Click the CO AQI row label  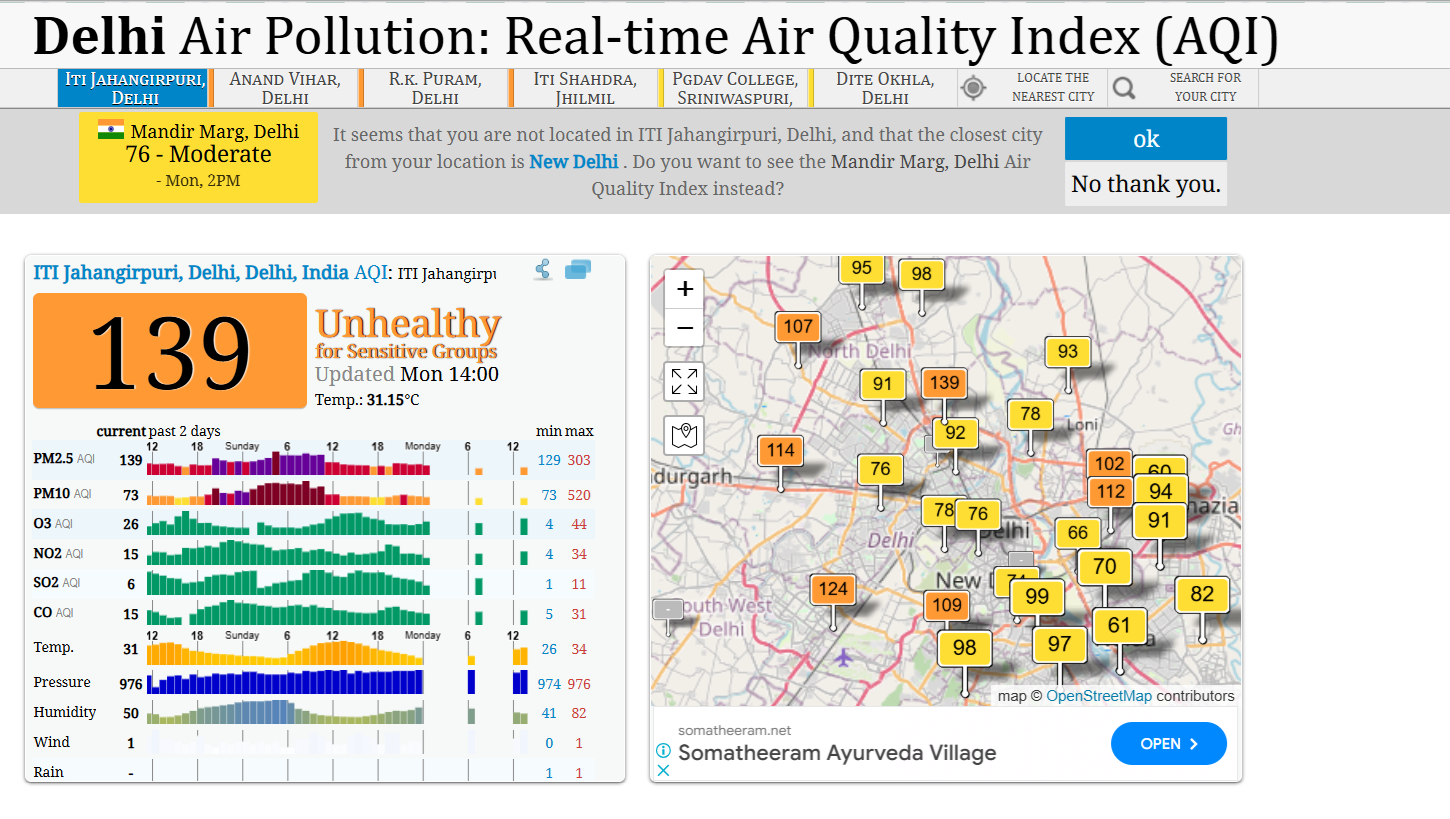pyautogui.click(x=54, y=613)
